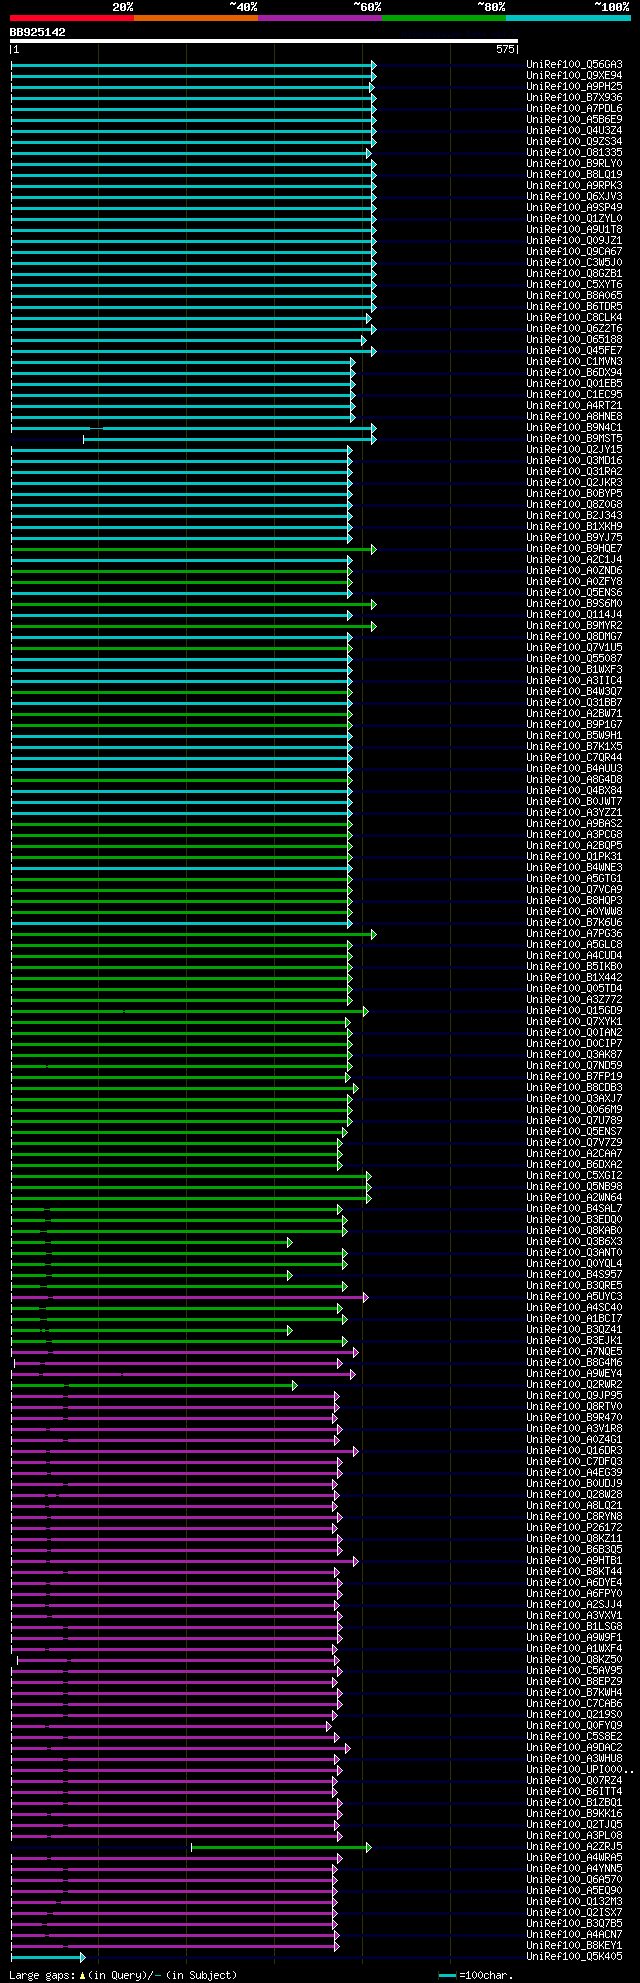Select hit label UniRef100_Q5K405
The height and width of the screenshot is (1983, 640).
[x=574, y=1956]
